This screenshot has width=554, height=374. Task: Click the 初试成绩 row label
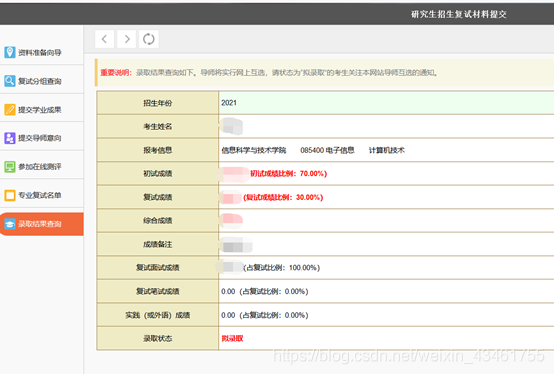coord(158,173)
